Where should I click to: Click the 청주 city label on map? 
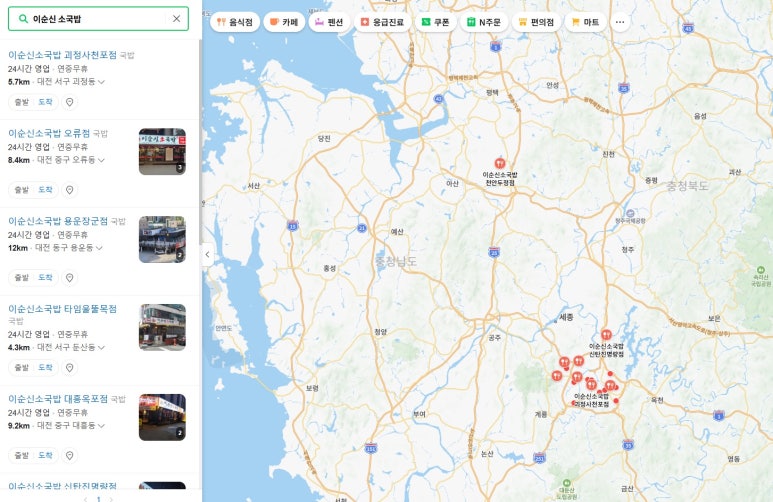tap(628, 250)
